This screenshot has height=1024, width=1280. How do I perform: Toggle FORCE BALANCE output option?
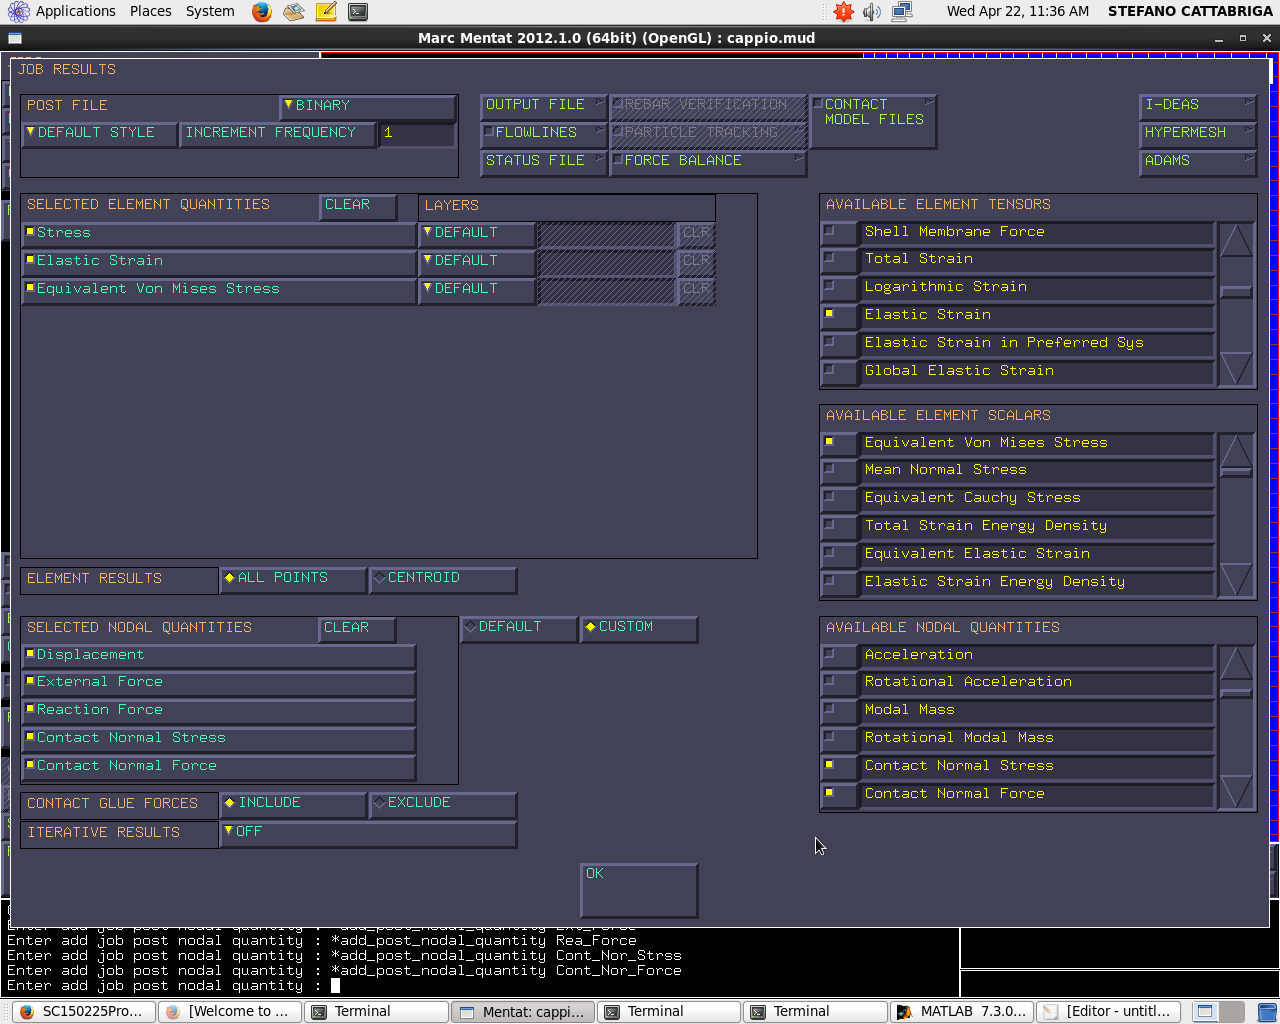(x=707, y=162)
